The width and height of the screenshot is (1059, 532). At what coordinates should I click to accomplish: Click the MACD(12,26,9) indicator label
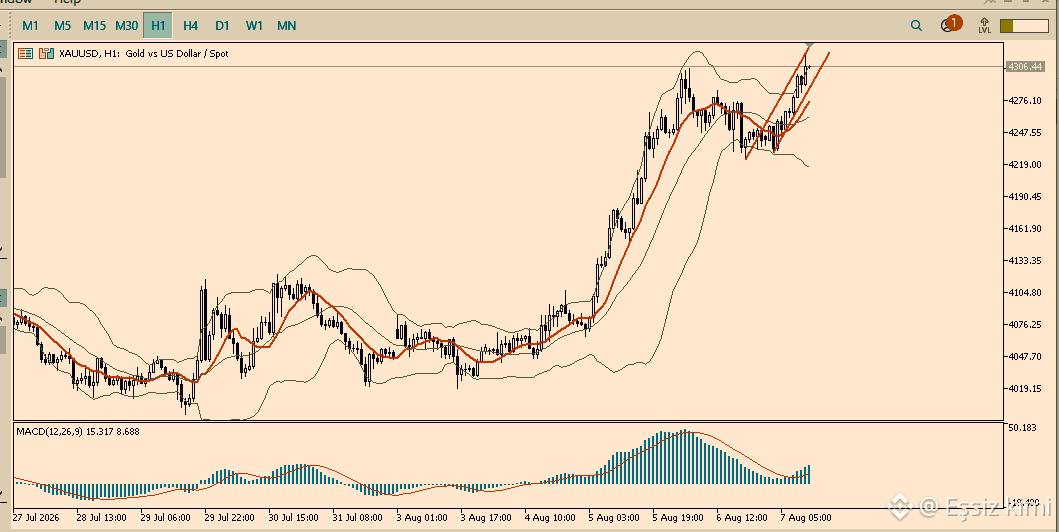point(78,431)
